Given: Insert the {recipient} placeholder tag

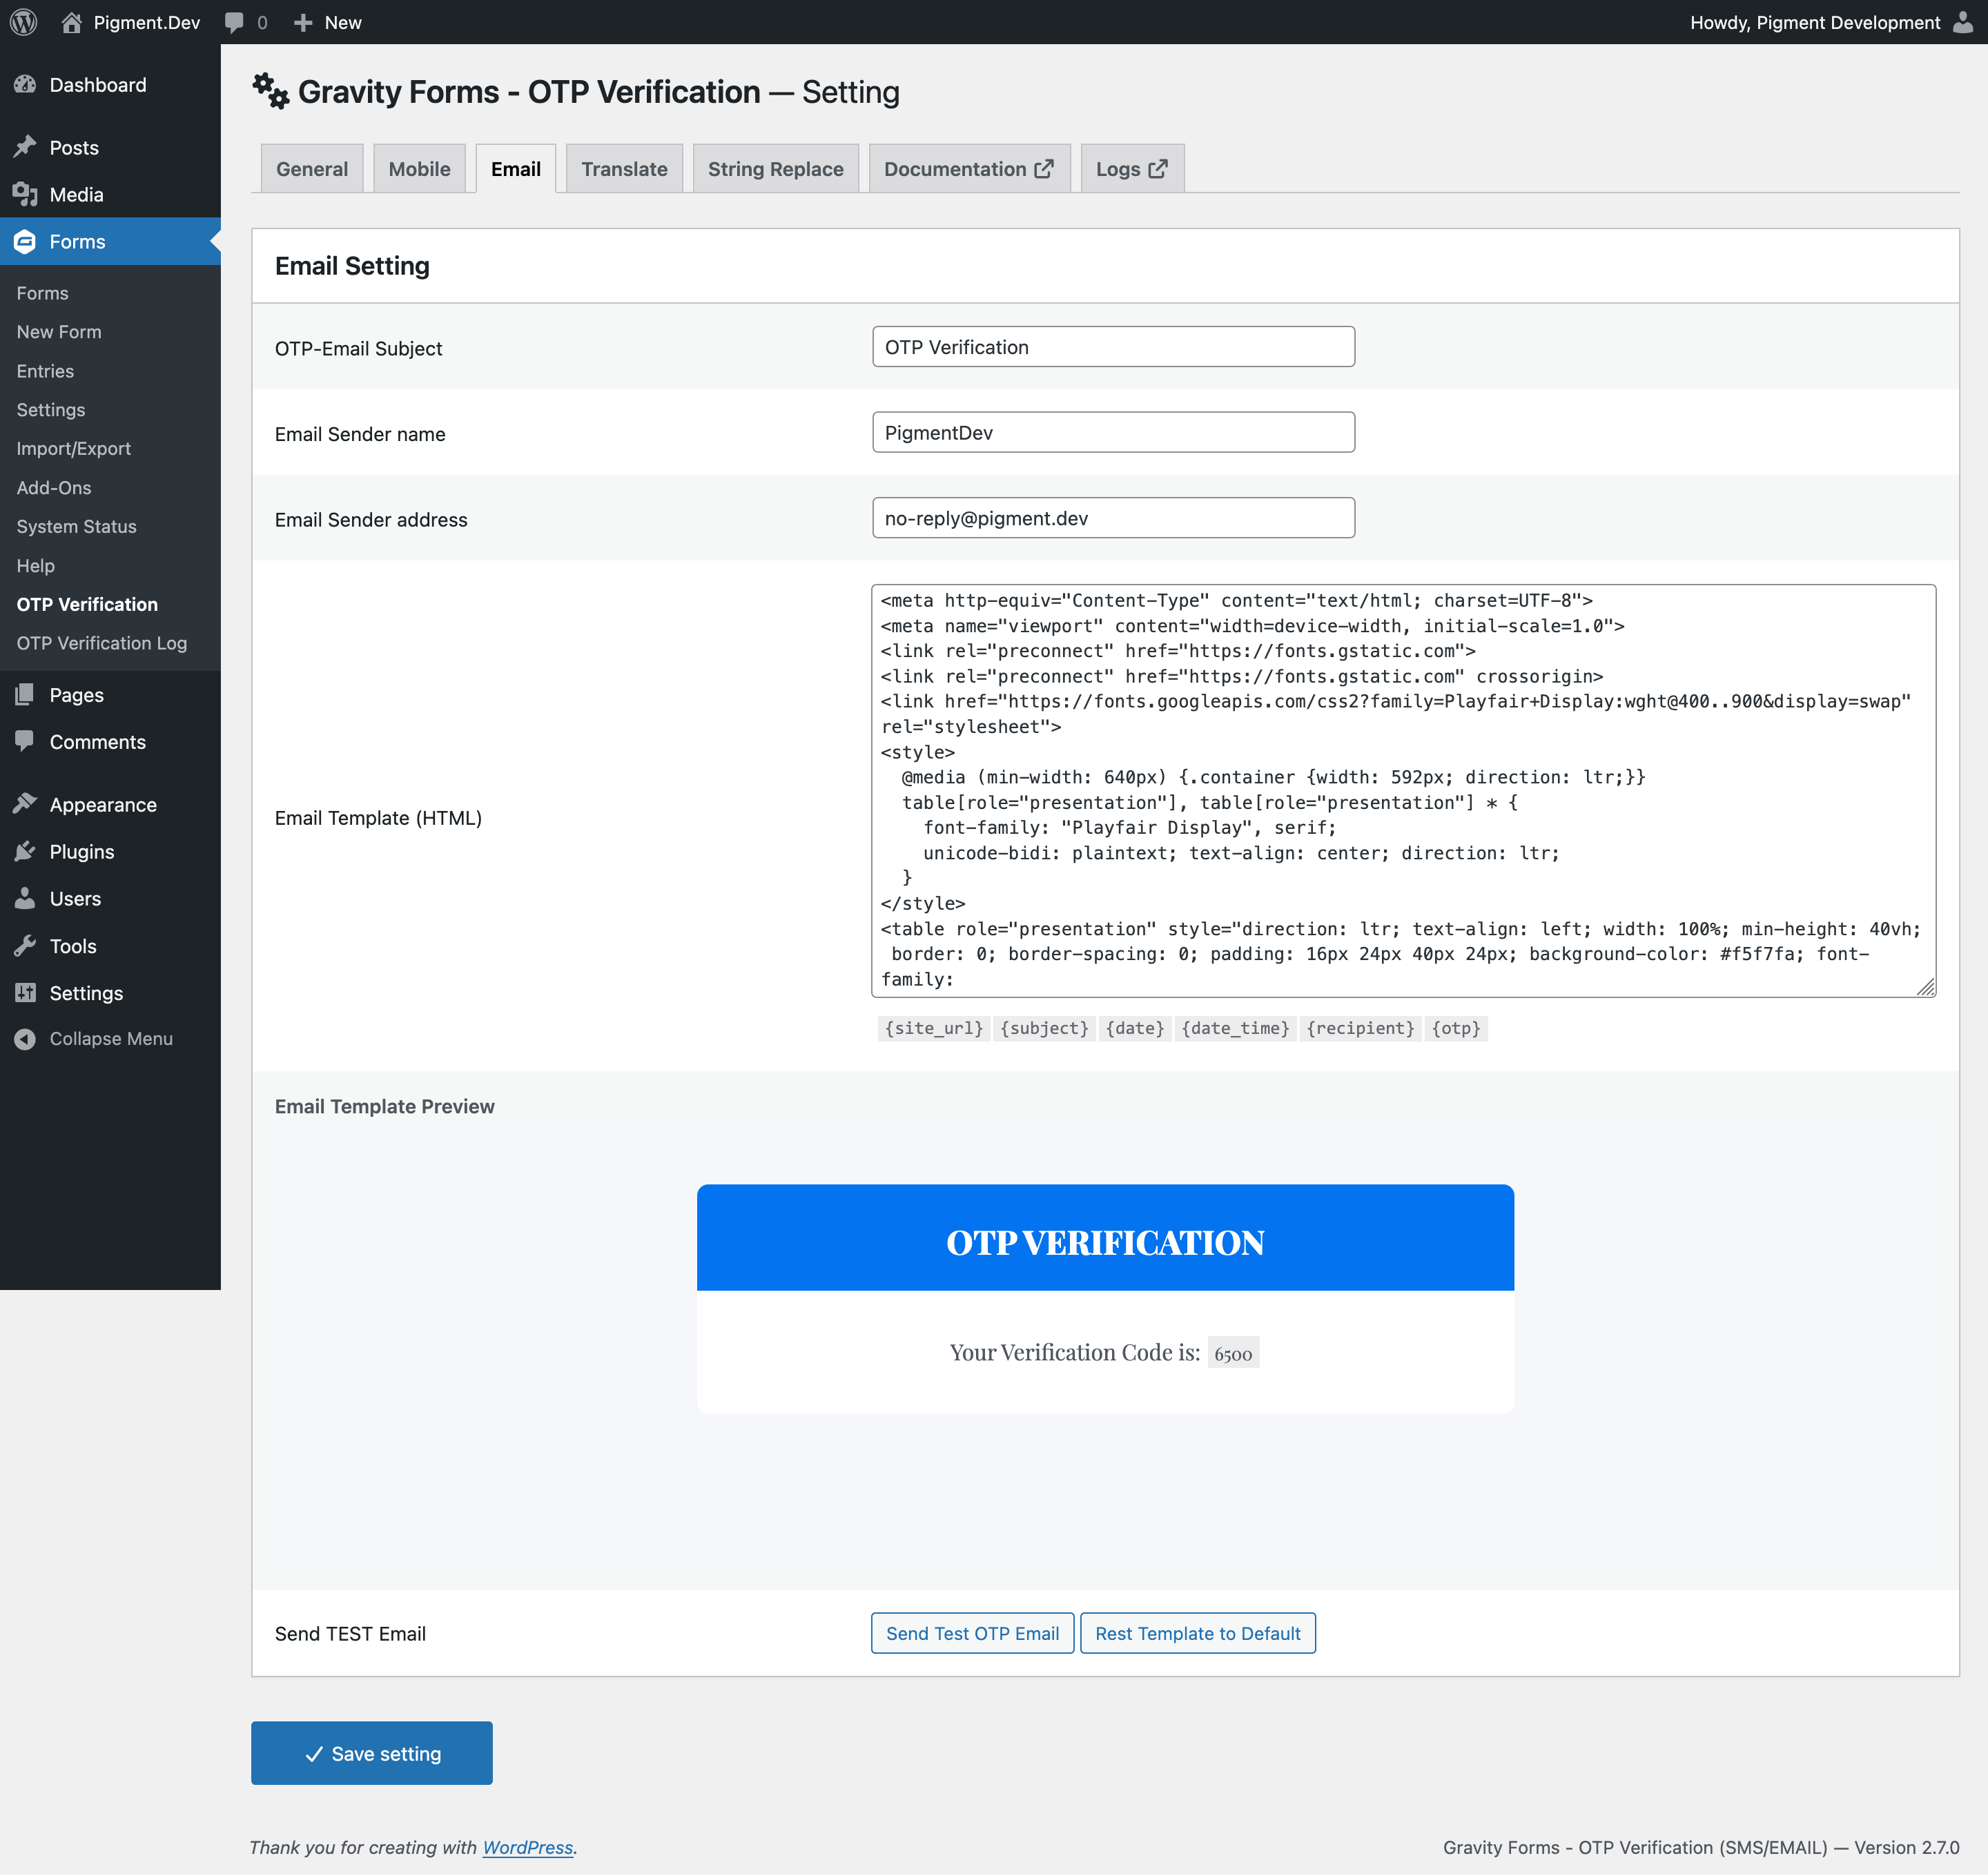Looking at the screenshot, I should click(x=1360, y=1028).
